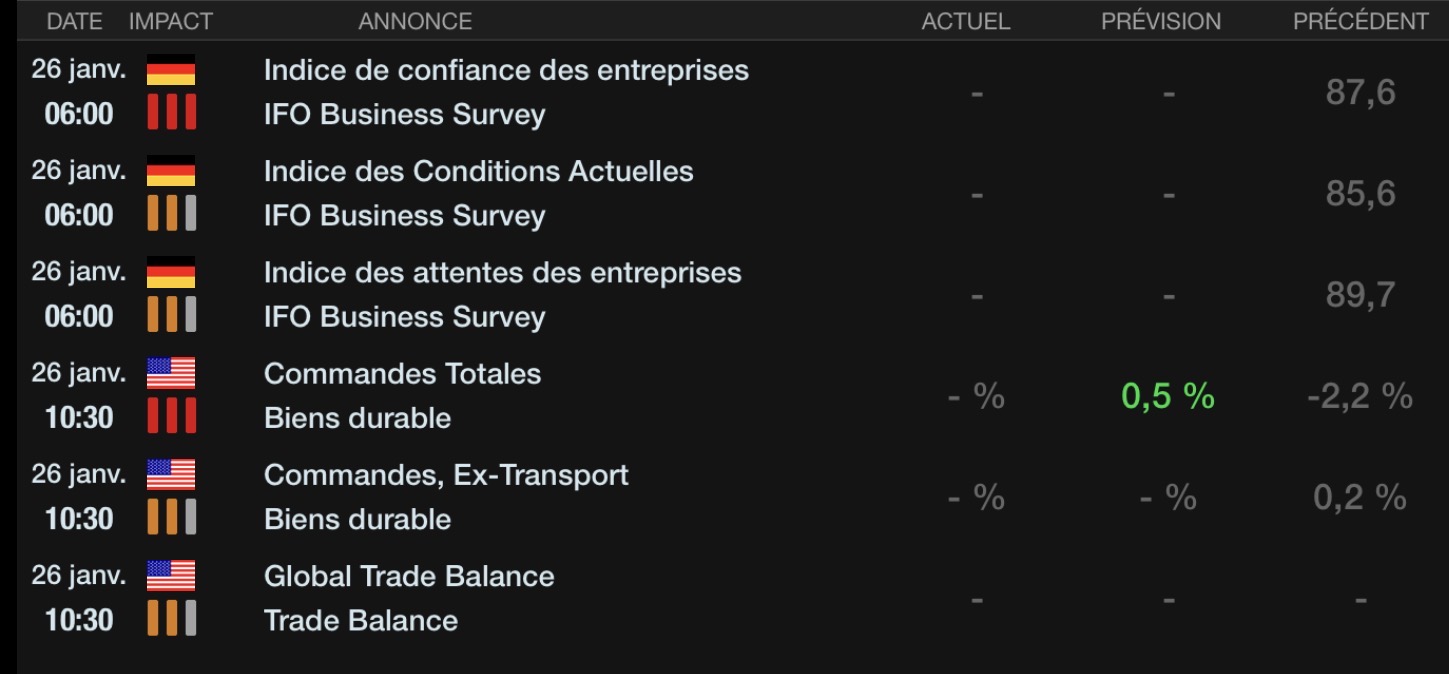
Task: Select the orange impact bars for Commandes, Ex-Transport
Action: [x=171, y=516]
